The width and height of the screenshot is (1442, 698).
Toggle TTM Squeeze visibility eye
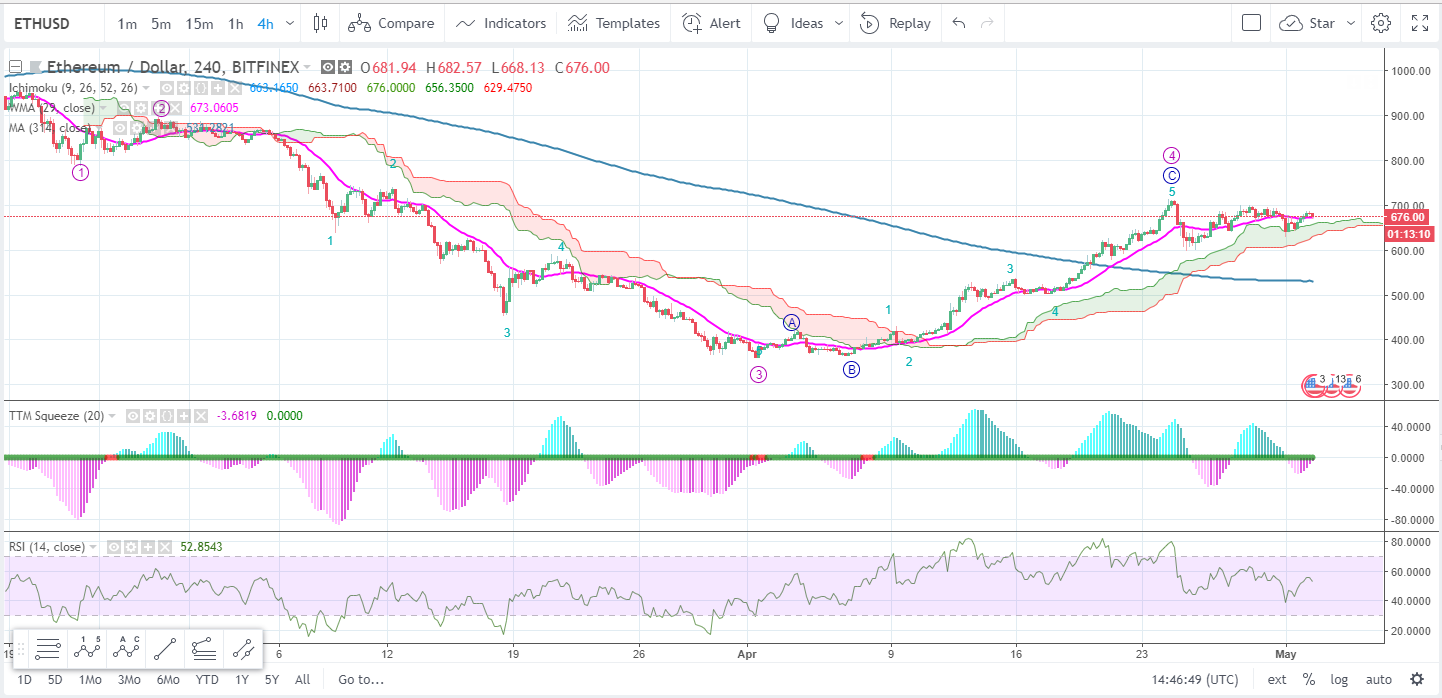pos(133,416)
